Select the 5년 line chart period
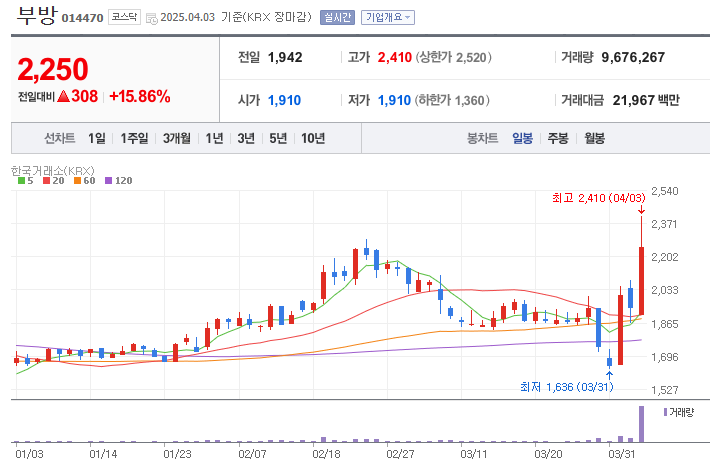Screen dimensions: 710x467 point(278,138)
